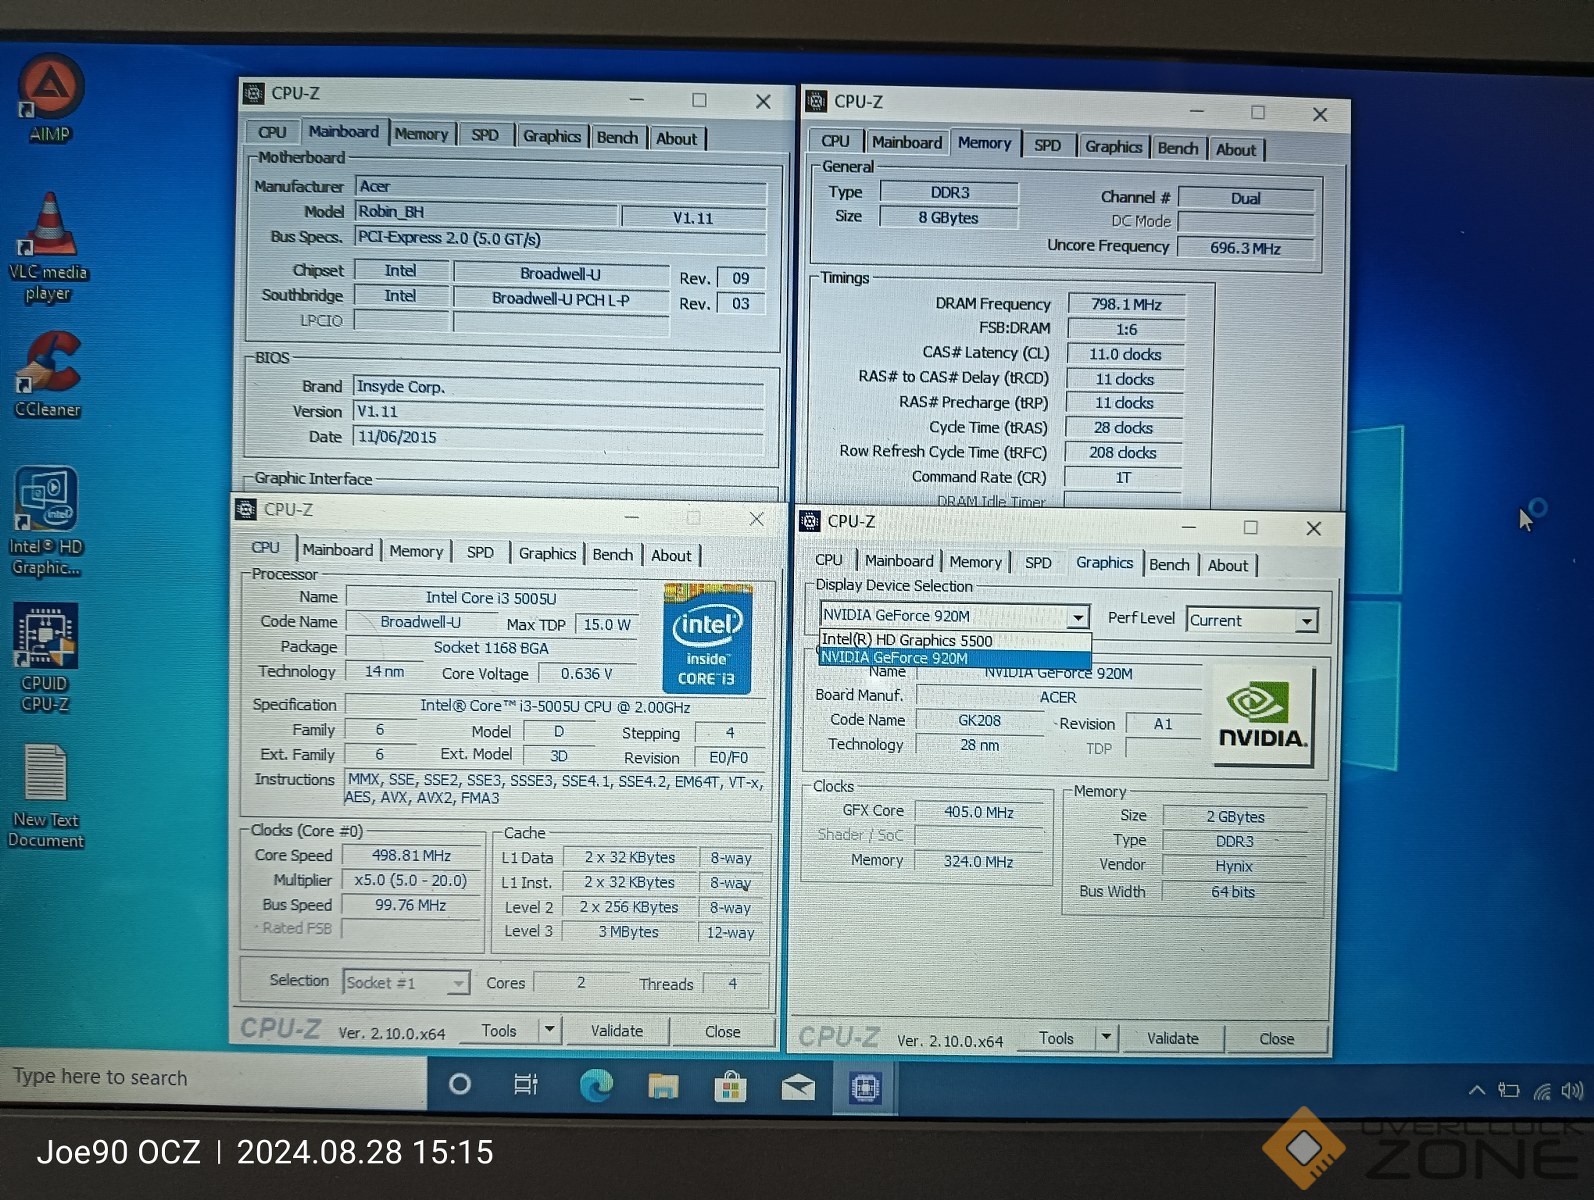Click the battery icon in system tray

1509,1090
